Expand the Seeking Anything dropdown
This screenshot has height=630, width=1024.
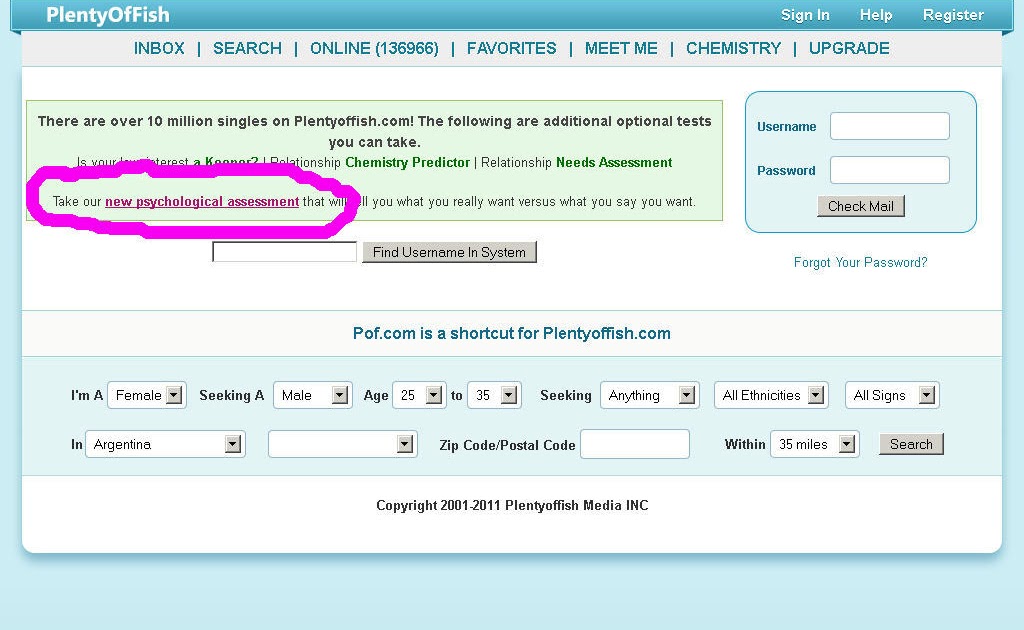point(650,395)
